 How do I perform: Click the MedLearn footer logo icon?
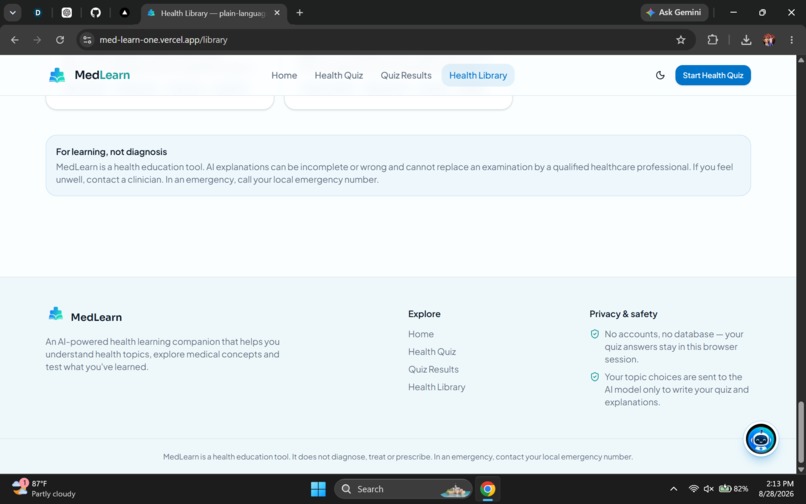56,314
